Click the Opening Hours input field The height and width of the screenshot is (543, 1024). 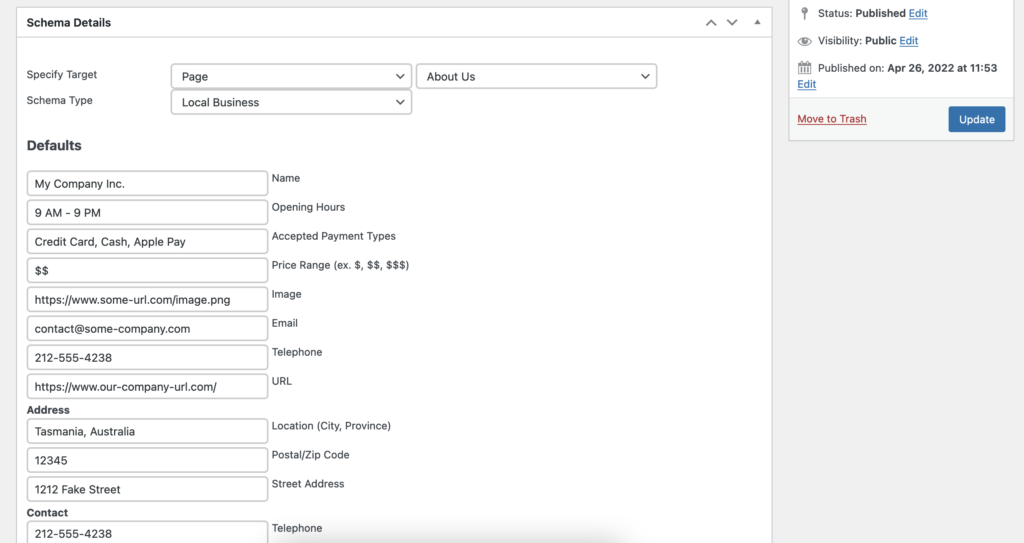tap(147, 212)
